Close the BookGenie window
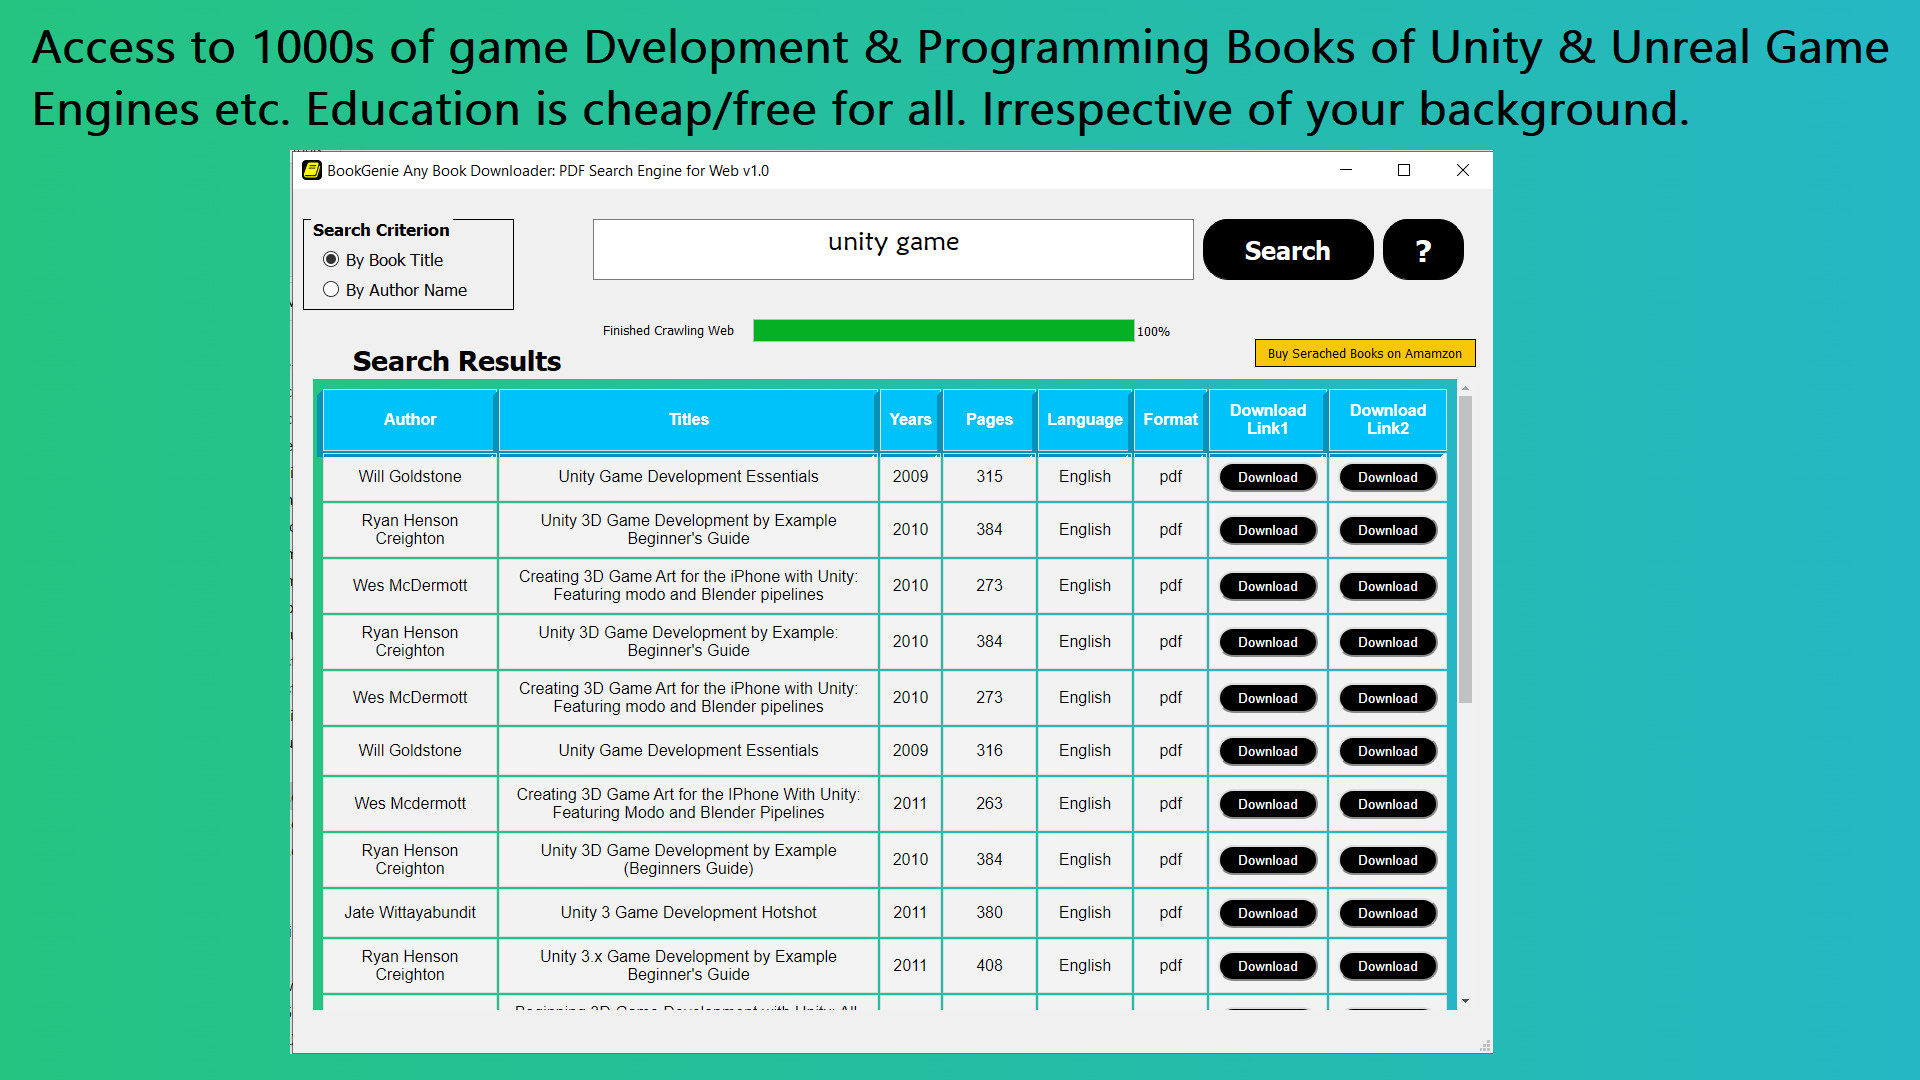 click(1462, 170)
